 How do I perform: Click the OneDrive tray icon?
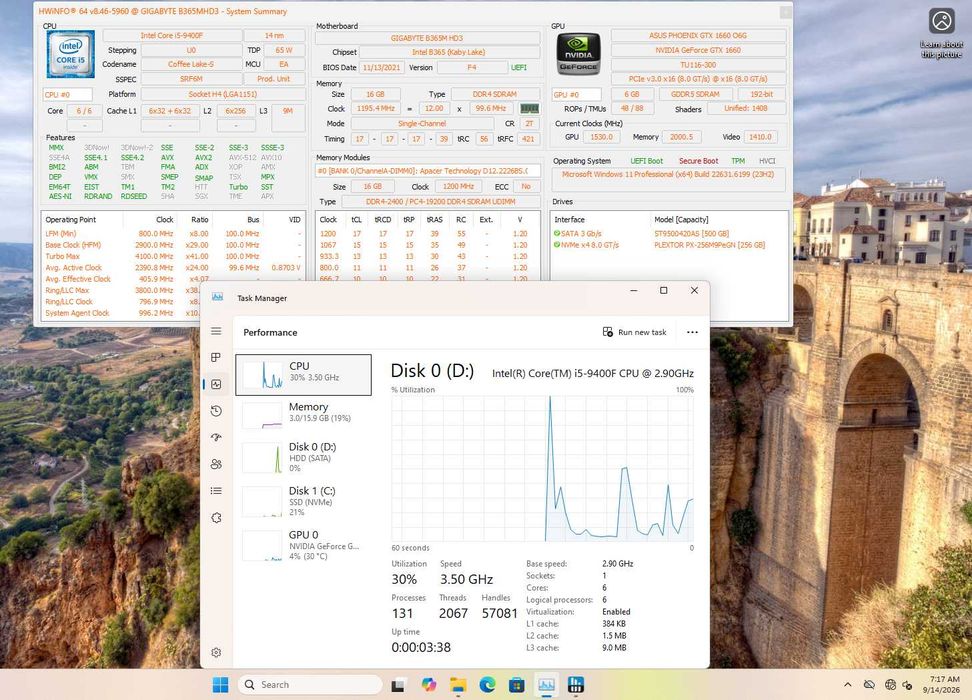point(869,684)
